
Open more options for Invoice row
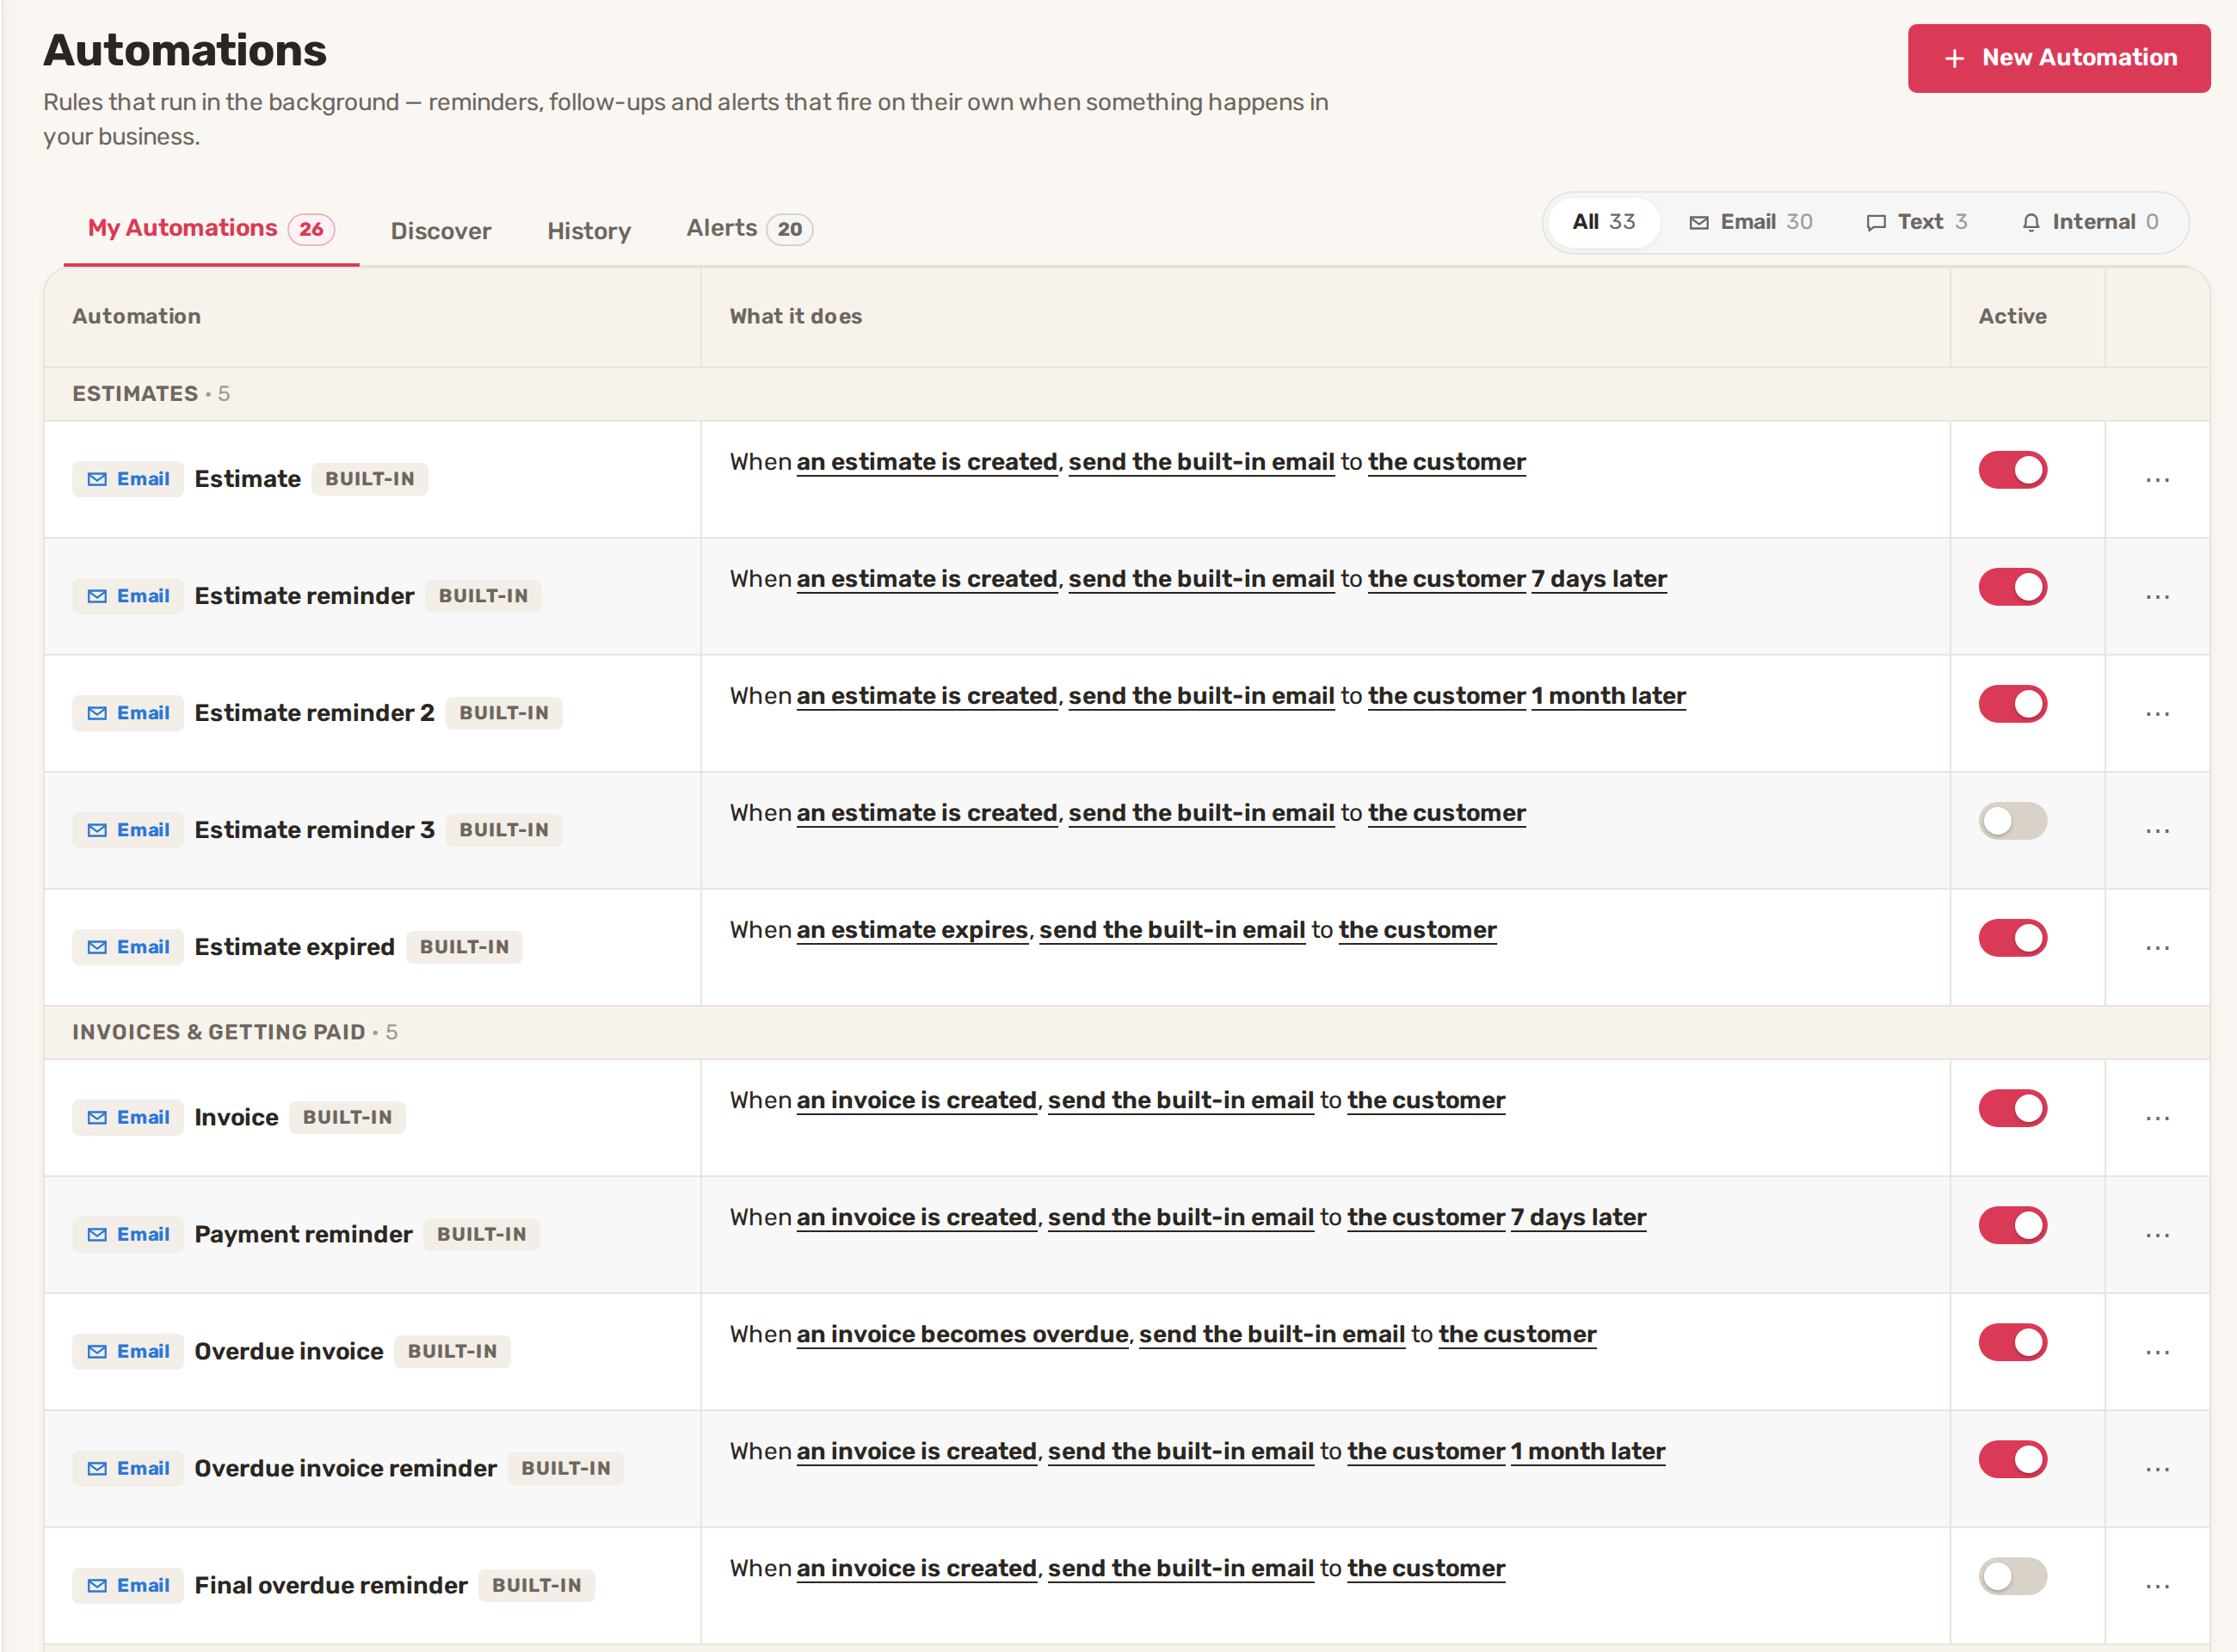(2157, 1118)
